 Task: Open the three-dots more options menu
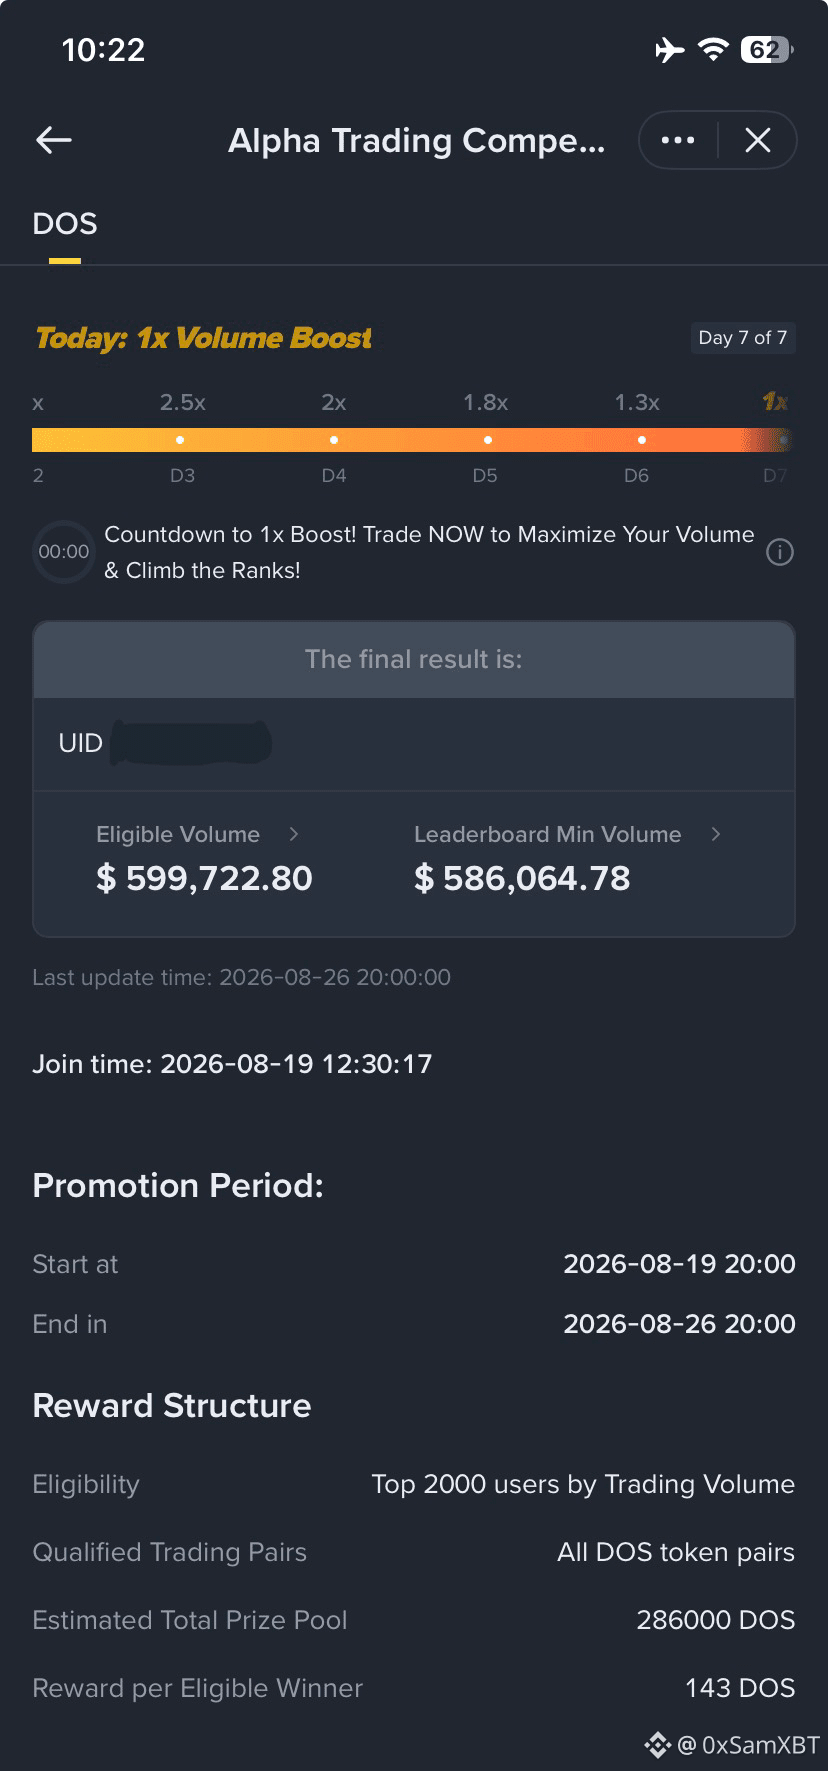678,141
